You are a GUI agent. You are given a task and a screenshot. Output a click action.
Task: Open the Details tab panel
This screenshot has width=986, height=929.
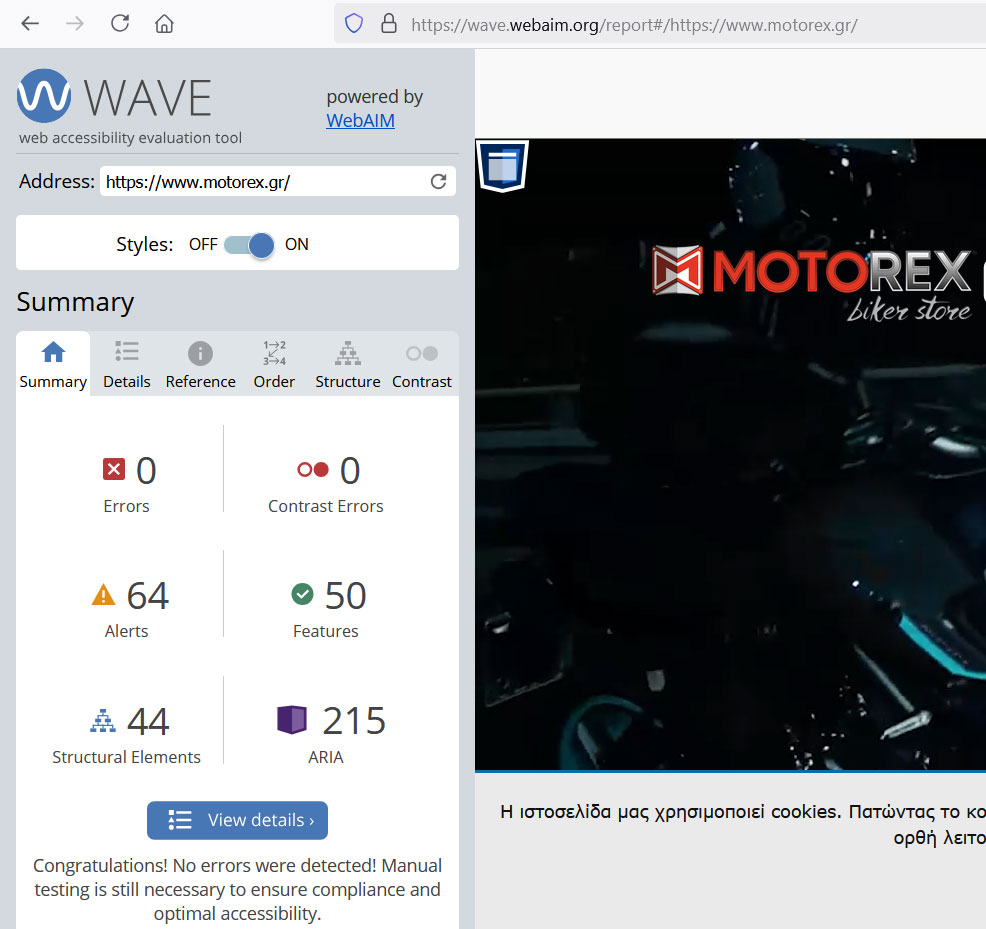[x=126, y=363]
